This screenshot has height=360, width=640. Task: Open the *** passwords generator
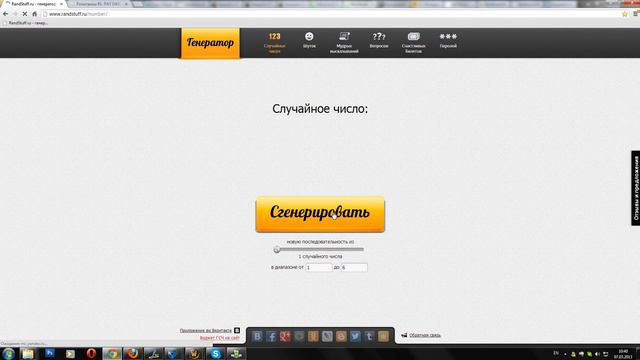click(448, 40)
